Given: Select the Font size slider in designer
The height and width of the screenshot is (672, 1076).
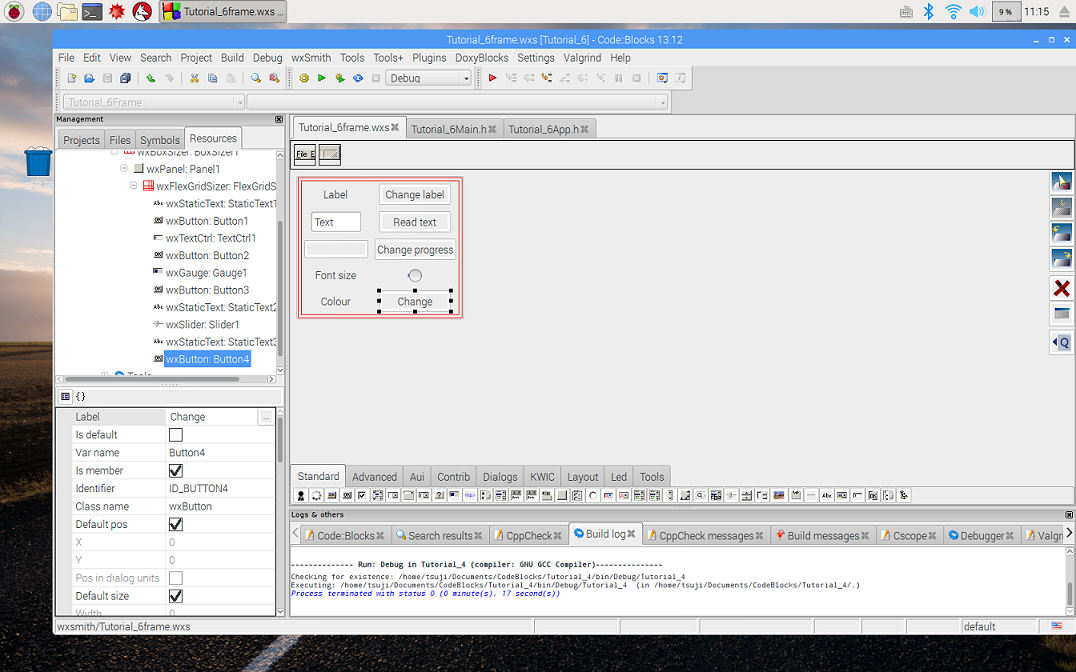Looking at the screenshot, I should (414, 275).
